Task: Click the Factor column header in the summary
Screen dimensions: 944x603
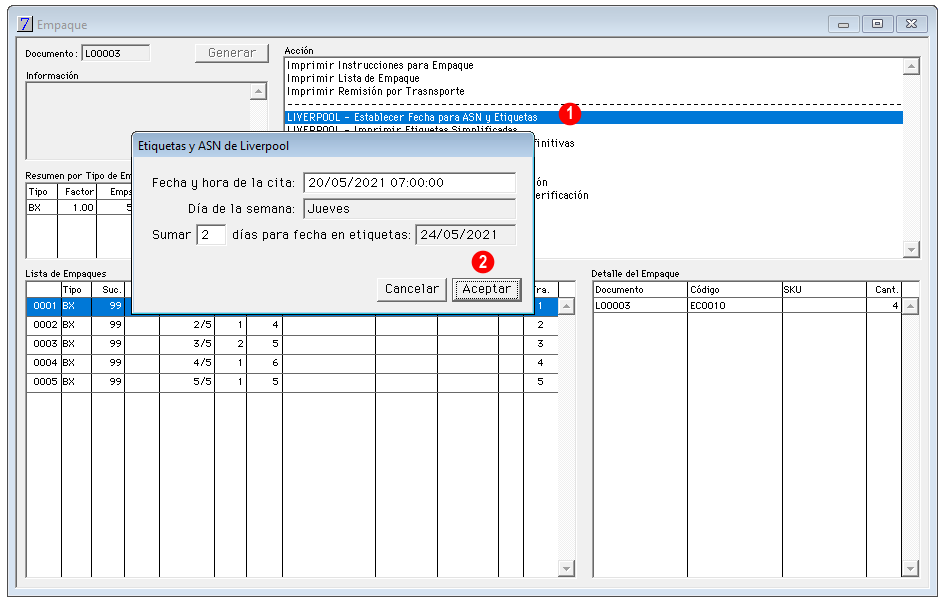Action: [x=77, y=192]
